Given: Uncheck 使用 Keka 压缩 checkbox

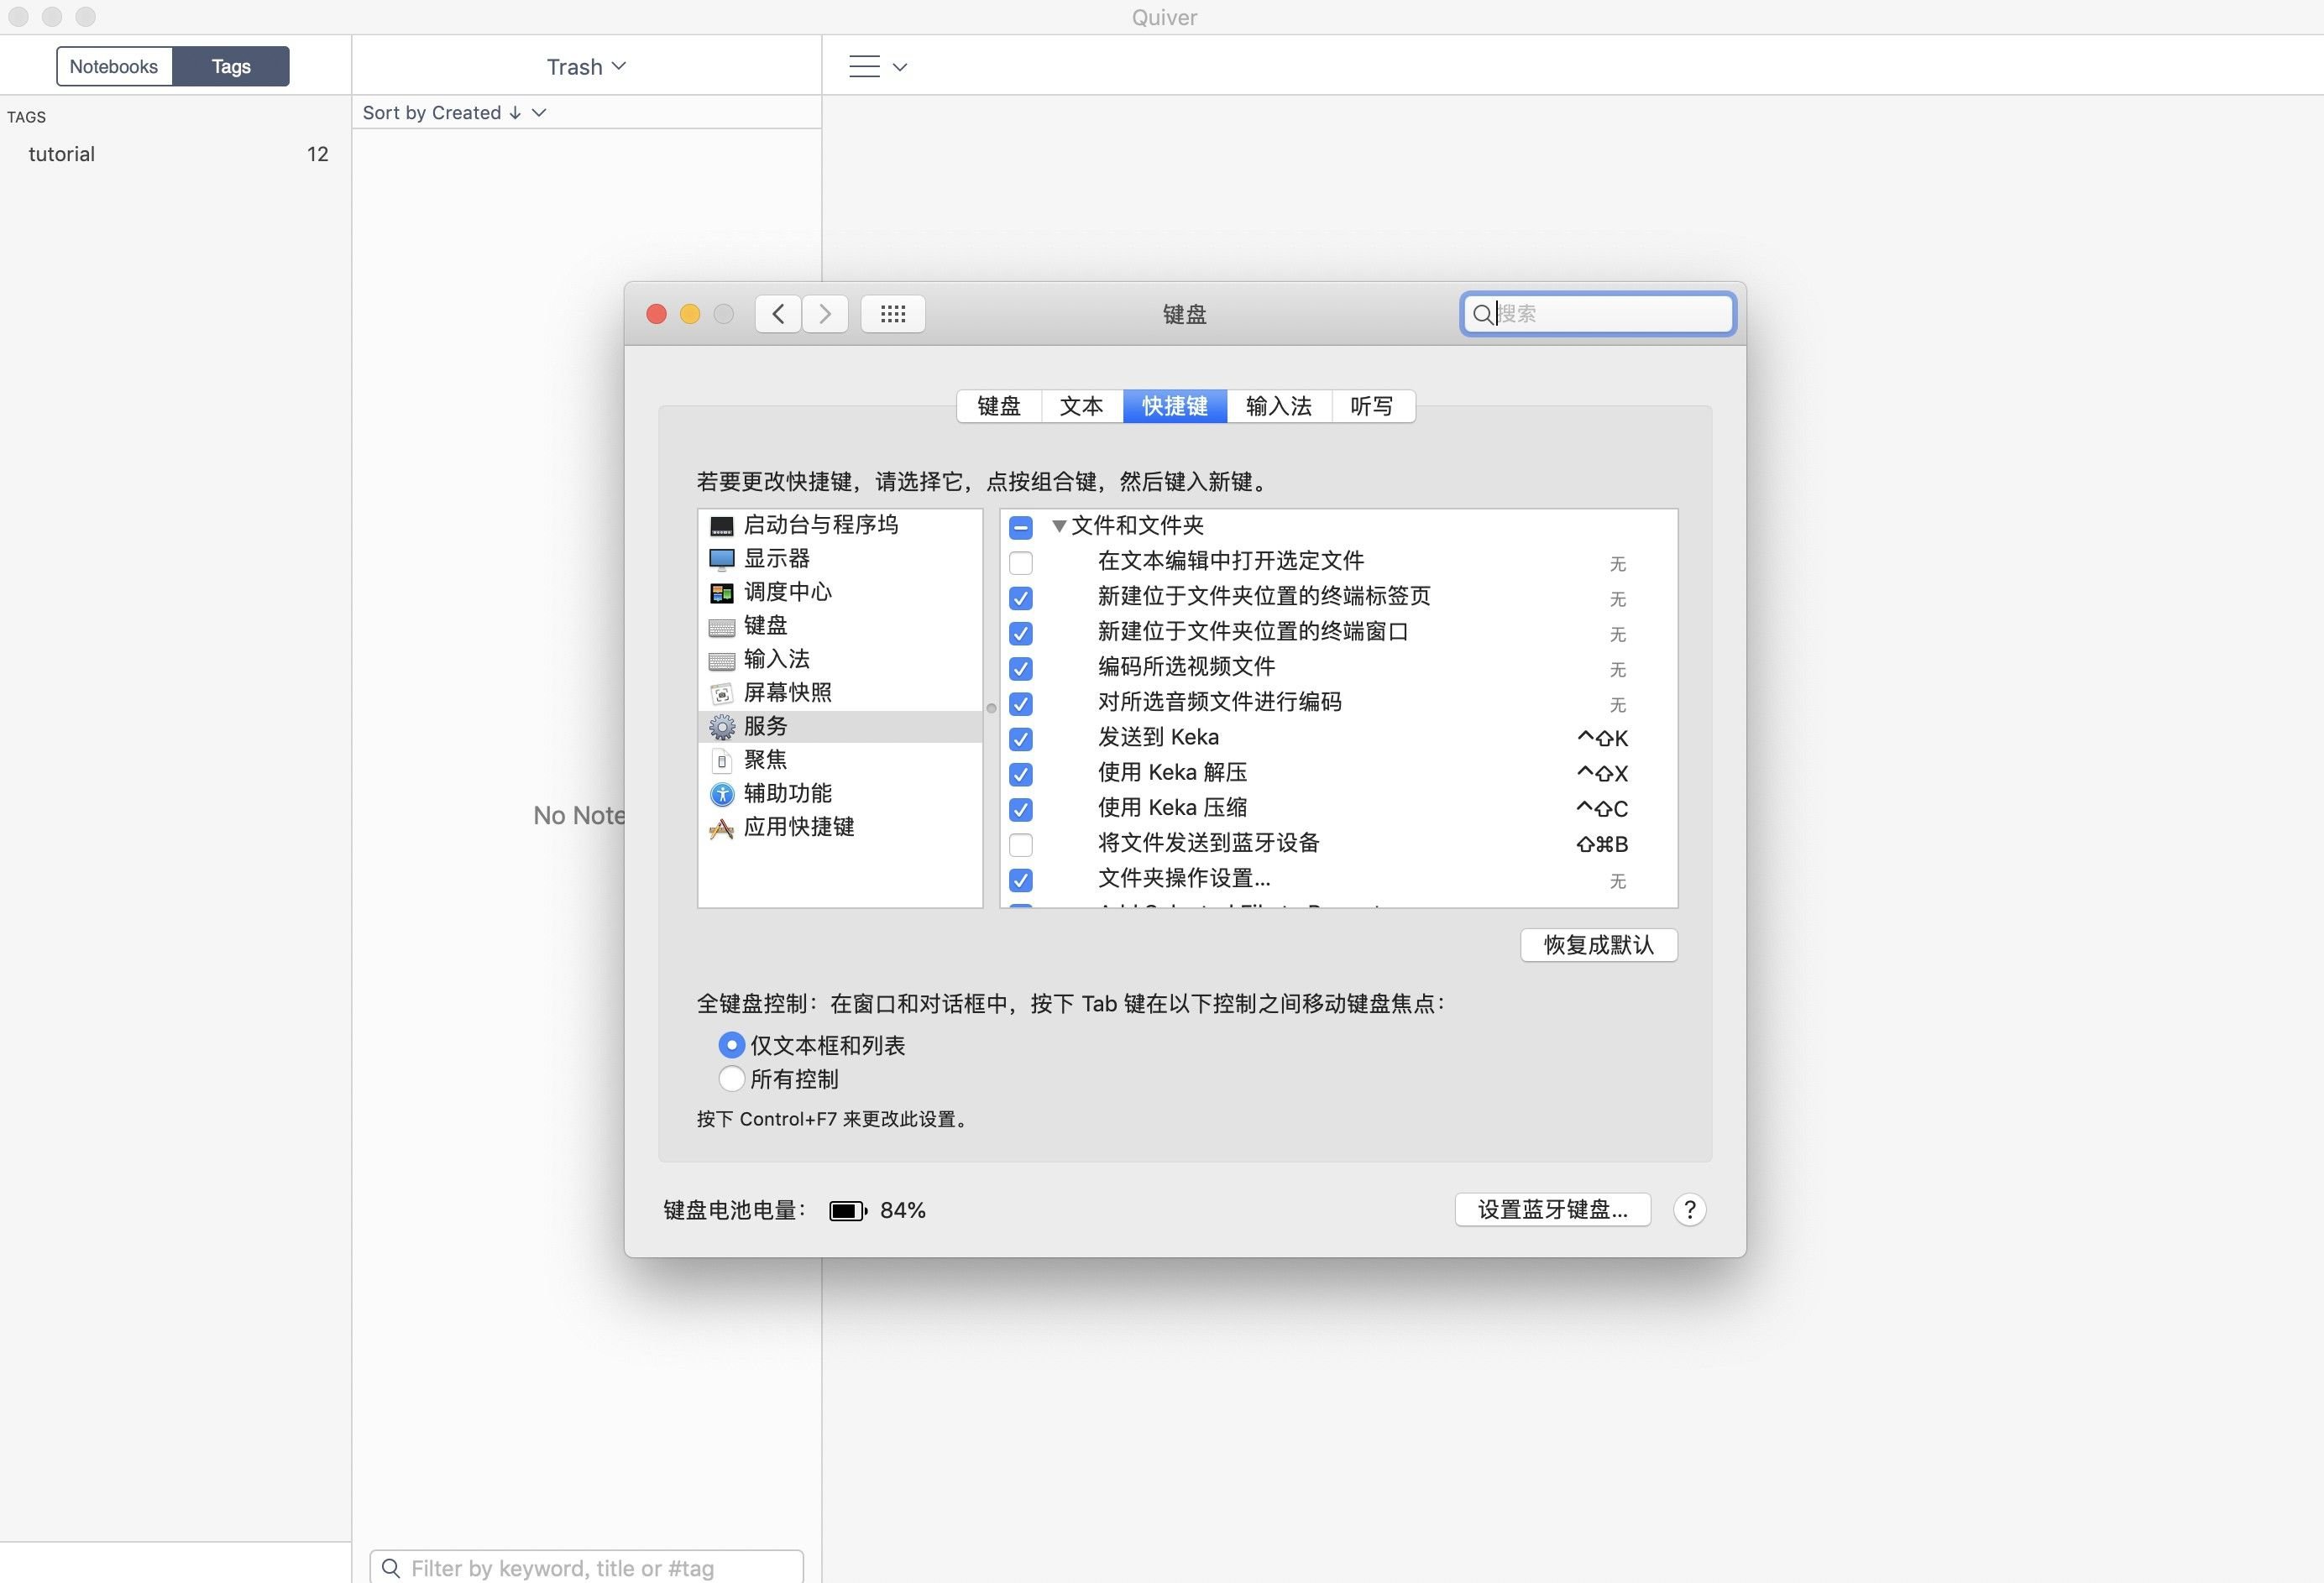Looking at the screenshot, I should tap(1020, 809).
